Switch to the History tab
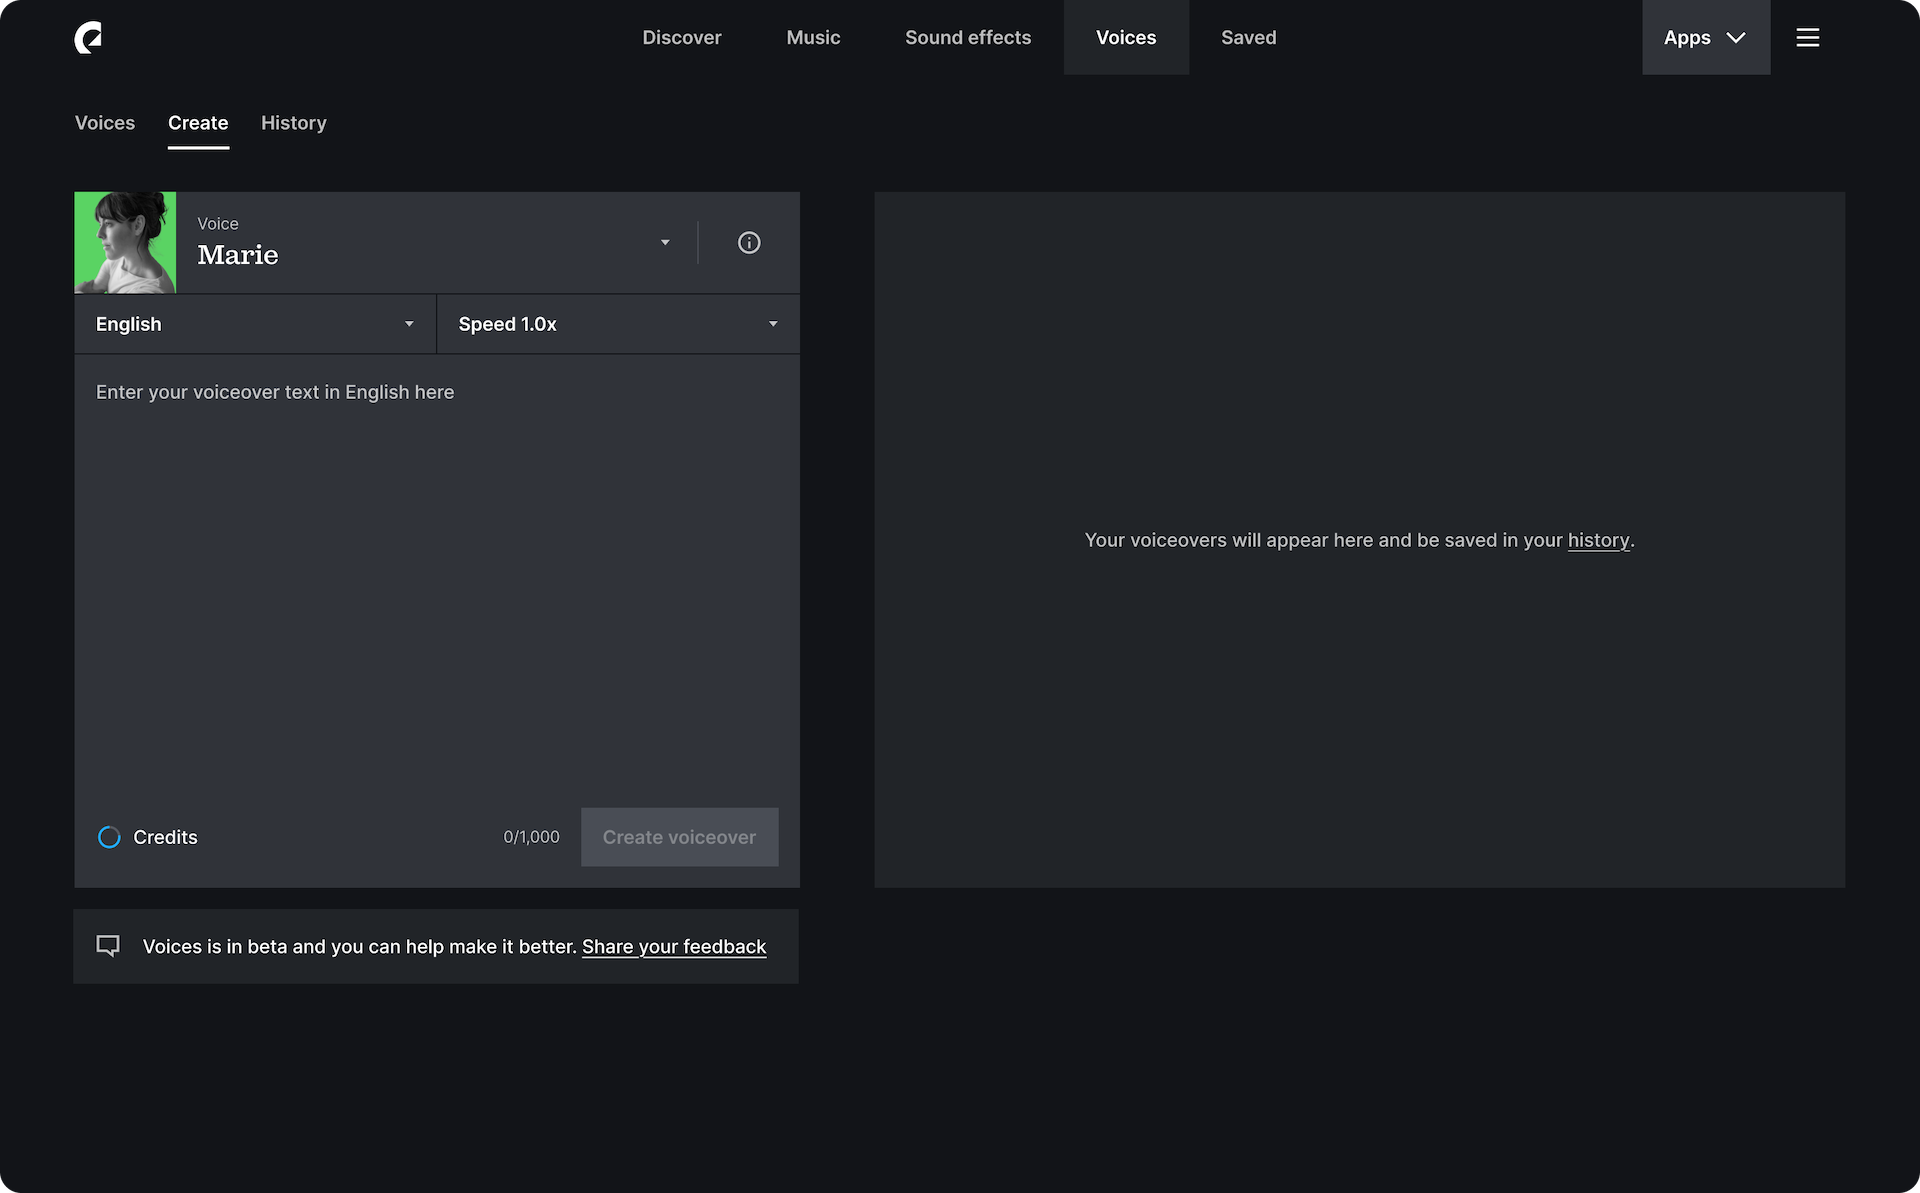Viewport: 1920px width, 1193px height. [294, 123]
